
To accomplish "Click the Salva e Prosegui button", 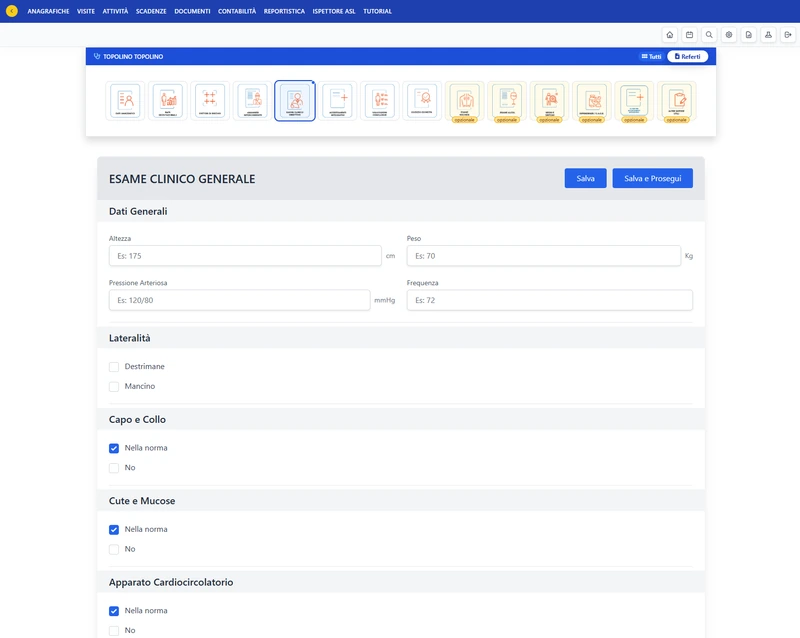I will 653,178.
